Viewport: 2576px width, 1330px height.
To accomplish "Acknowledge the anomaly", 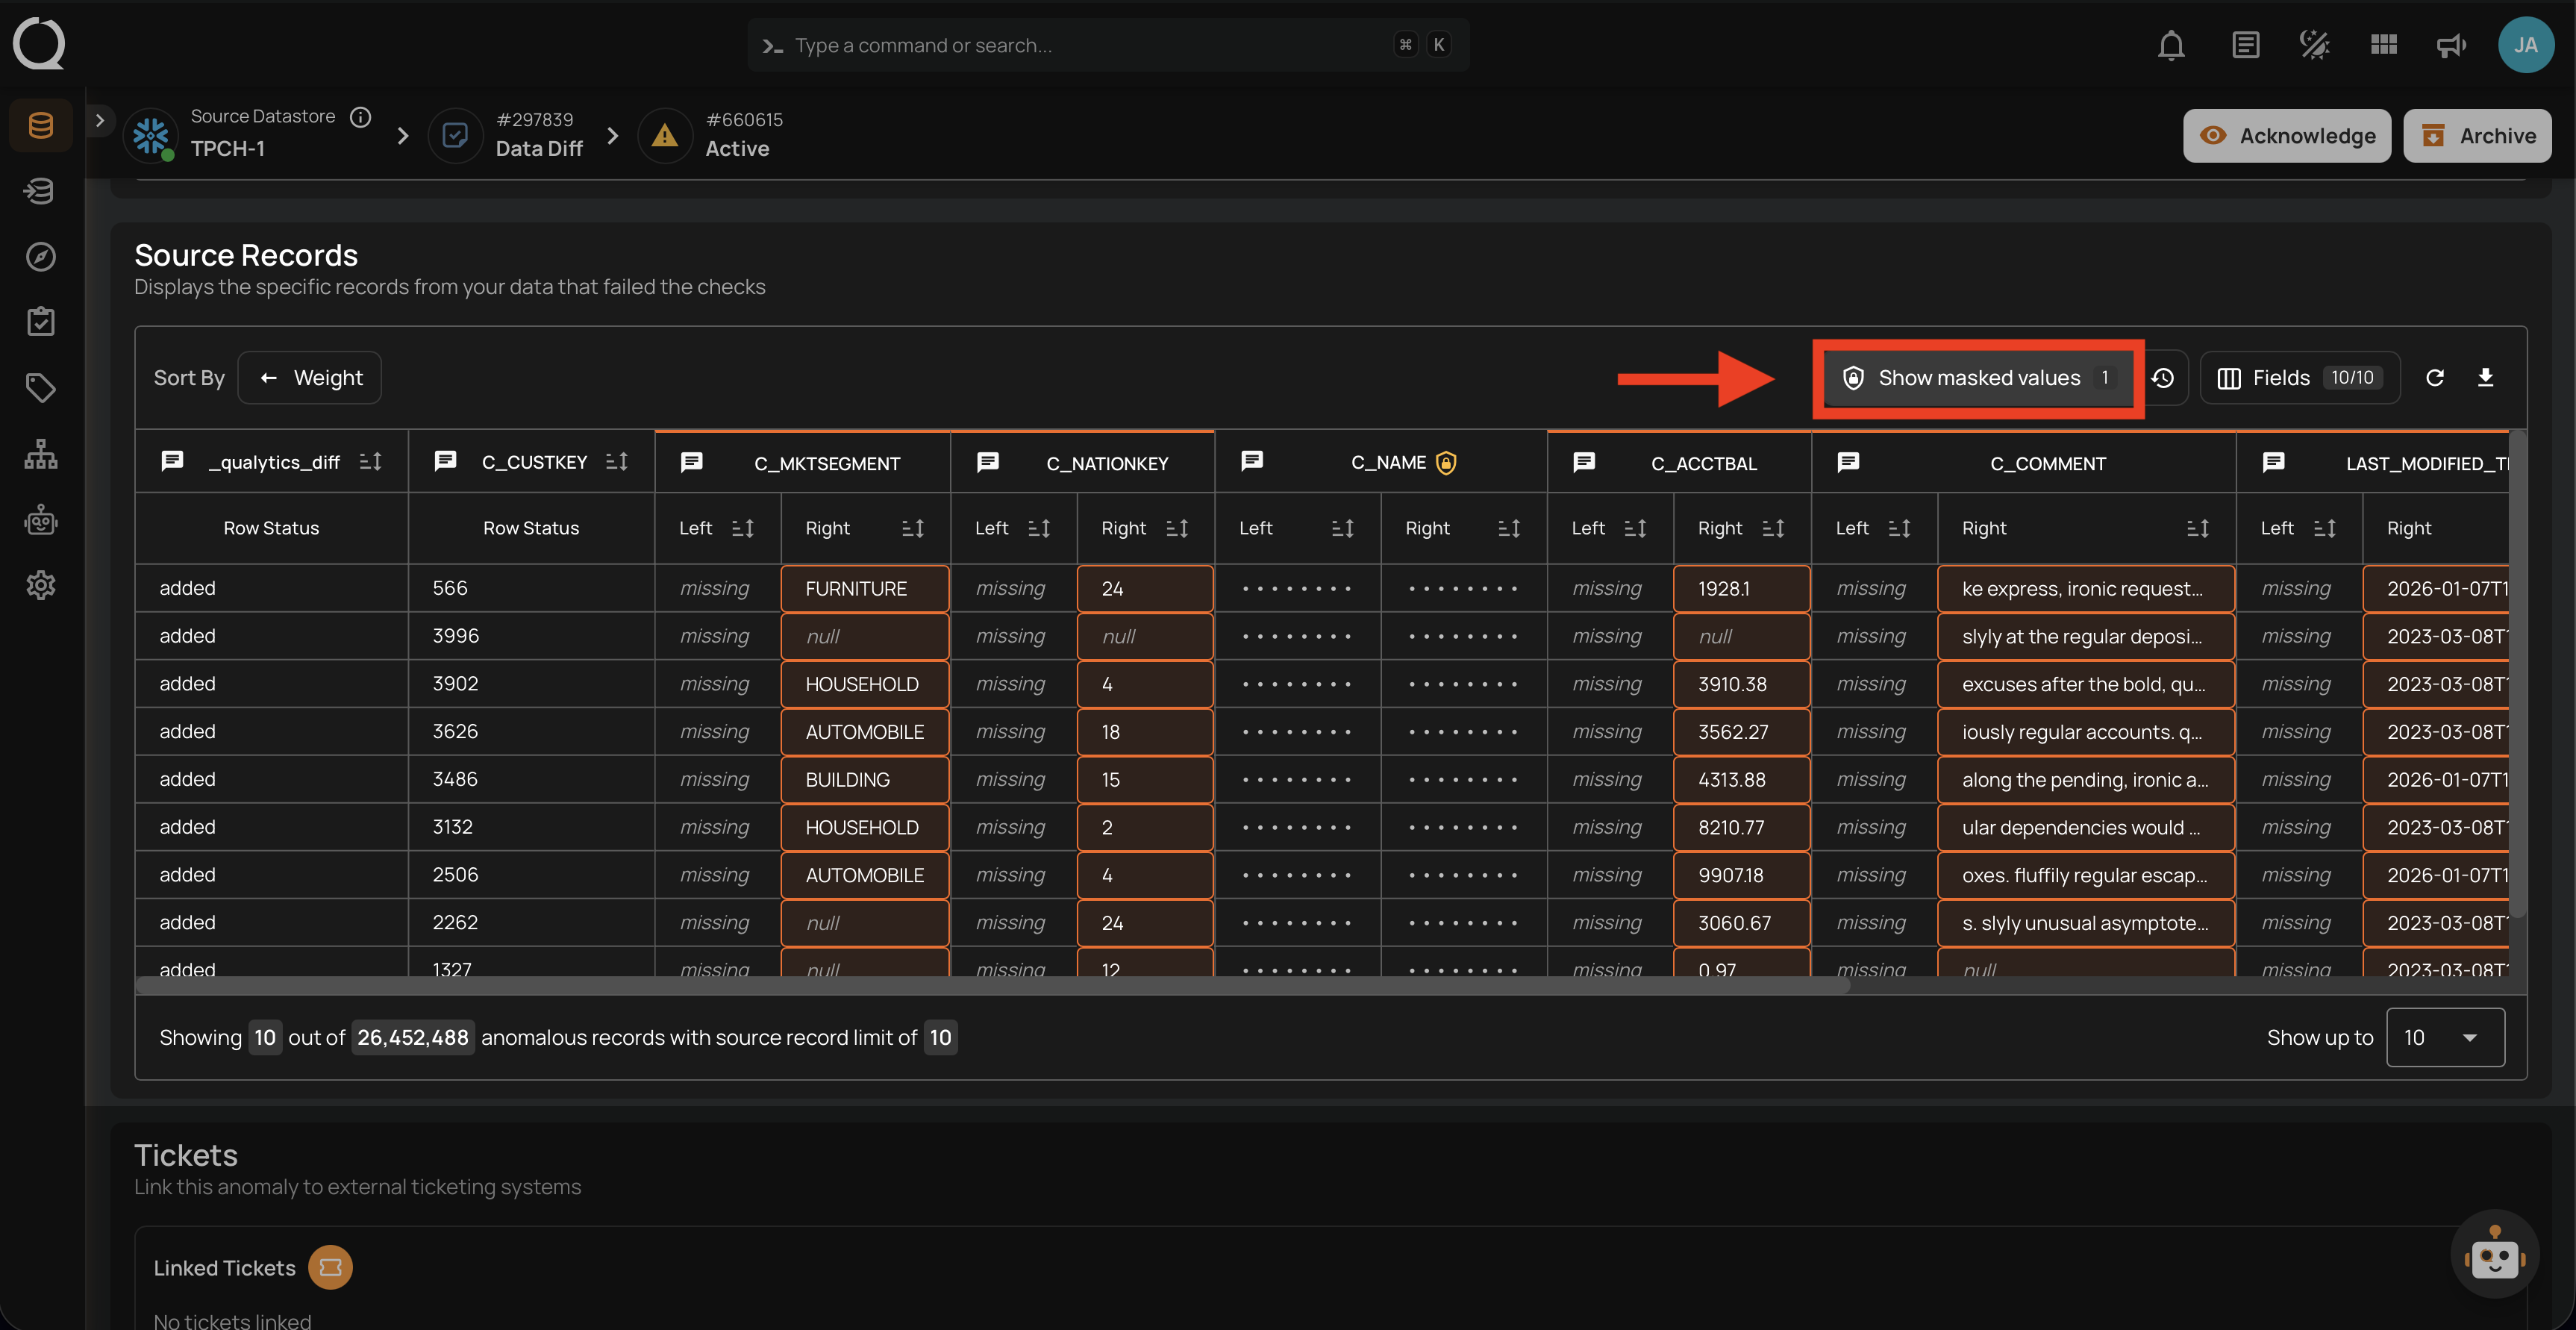I will [x=2286, y=136].
